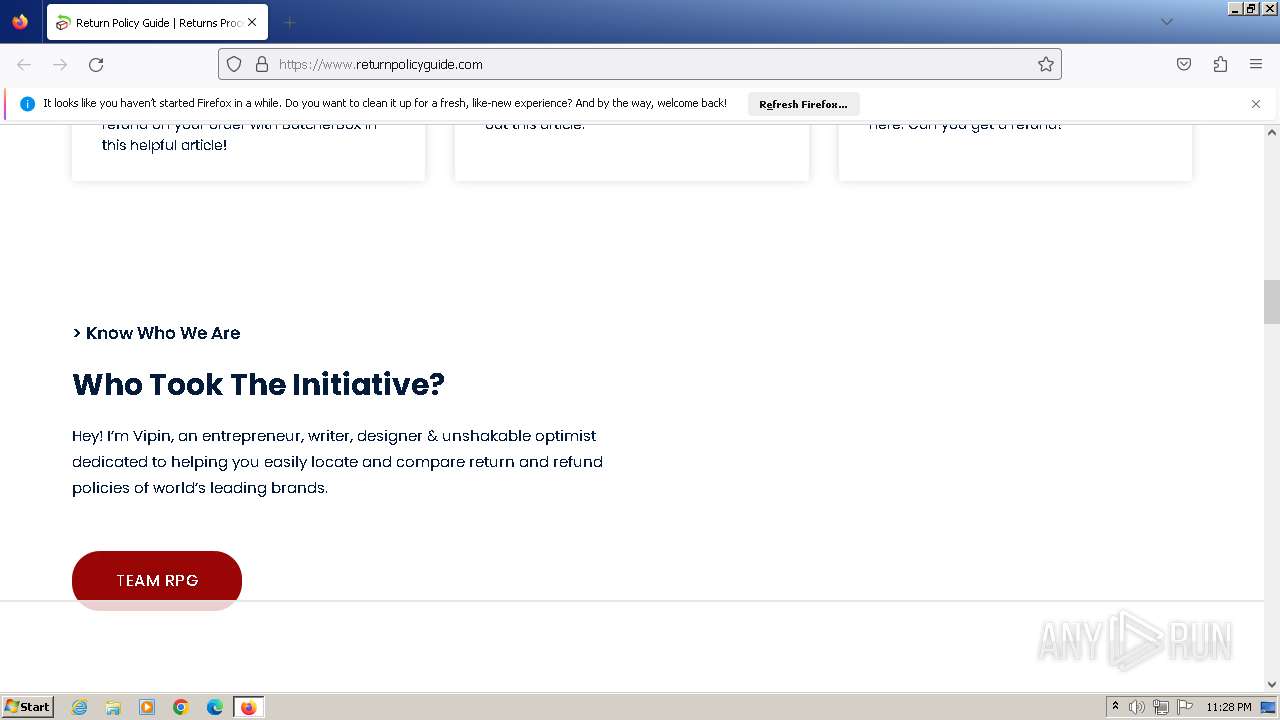Restore down the Firefox window
The width and height of the screenshot is (1280, 720).
click(1251, 8)
